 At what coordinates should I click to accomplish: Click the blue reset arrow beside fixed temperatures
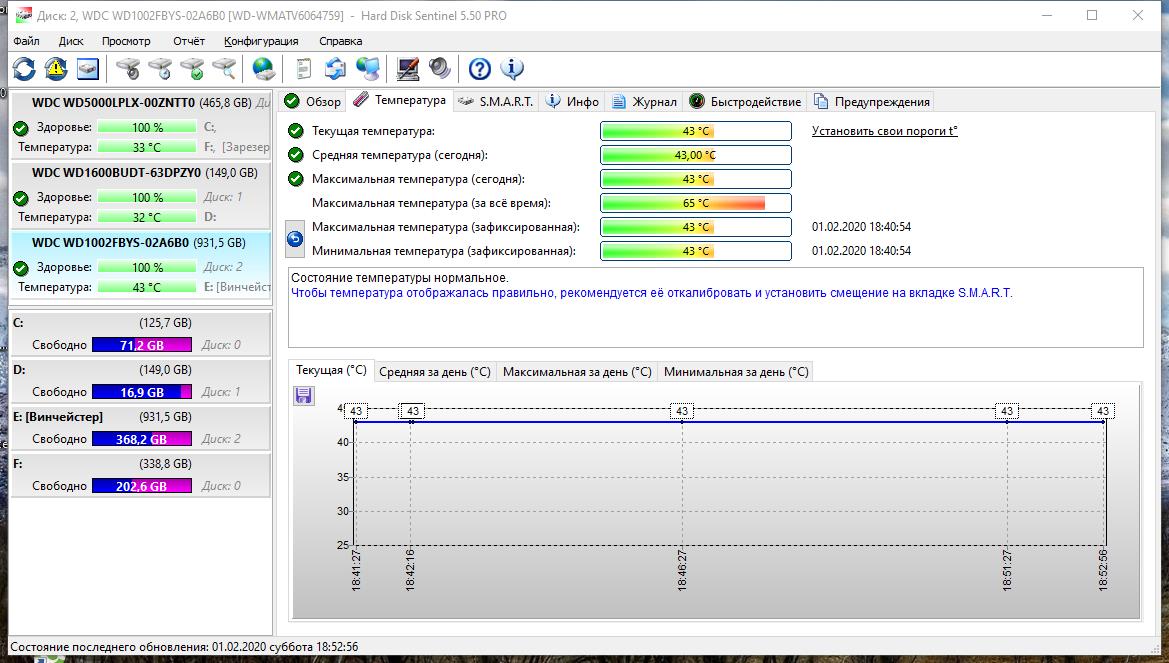click(295, 239)
